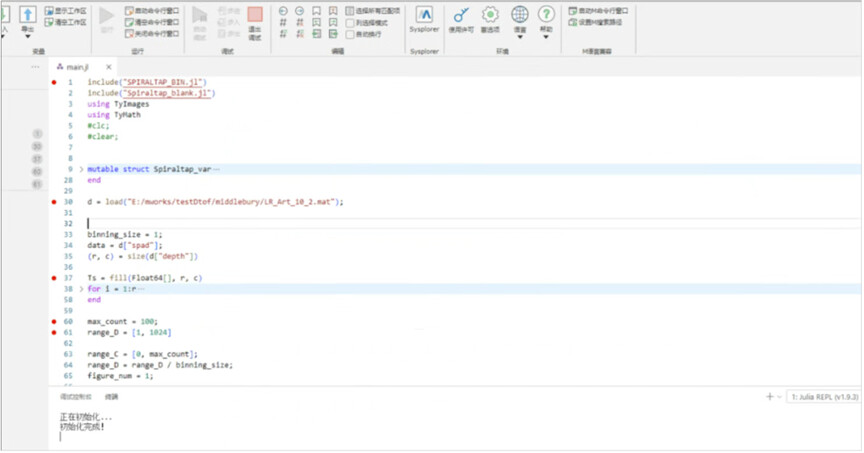The width and height of the screenshot is (864, 453).
Task: Switch to the 调试控制台 debug console tab
Action: (75, 397)
